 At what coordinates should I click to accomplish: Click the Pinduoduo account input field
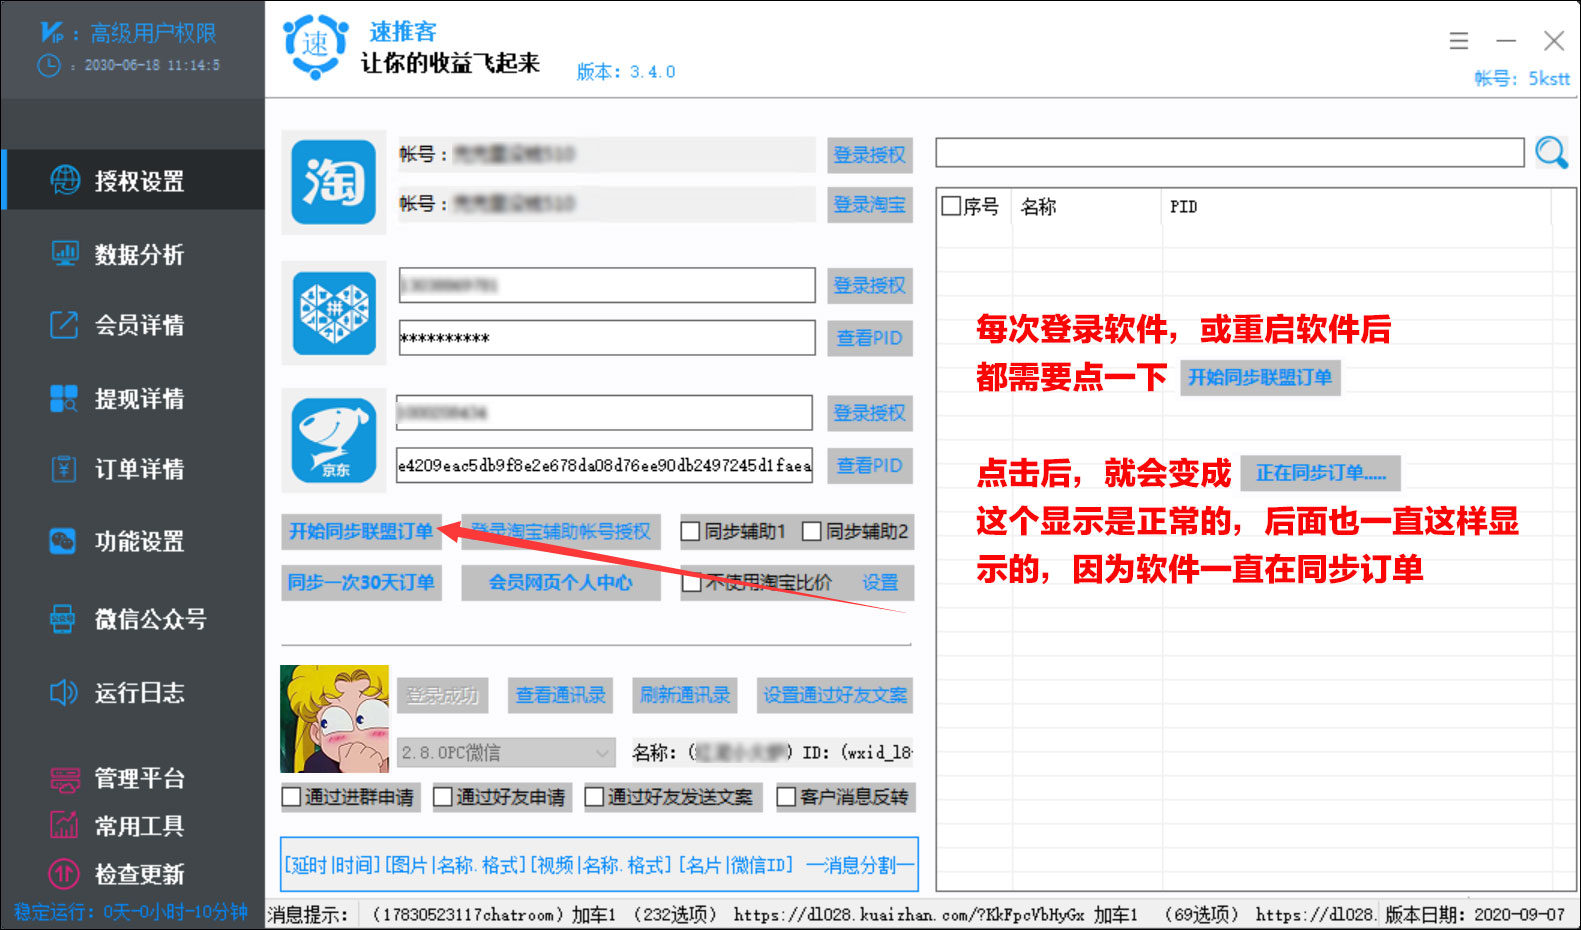(607, 285)
